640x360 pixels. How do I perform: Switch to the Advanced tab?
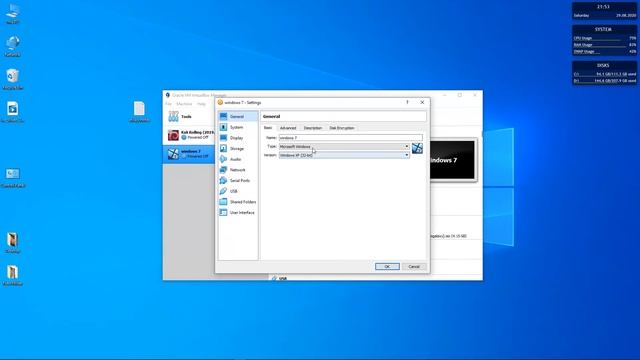tap(288, 128)
